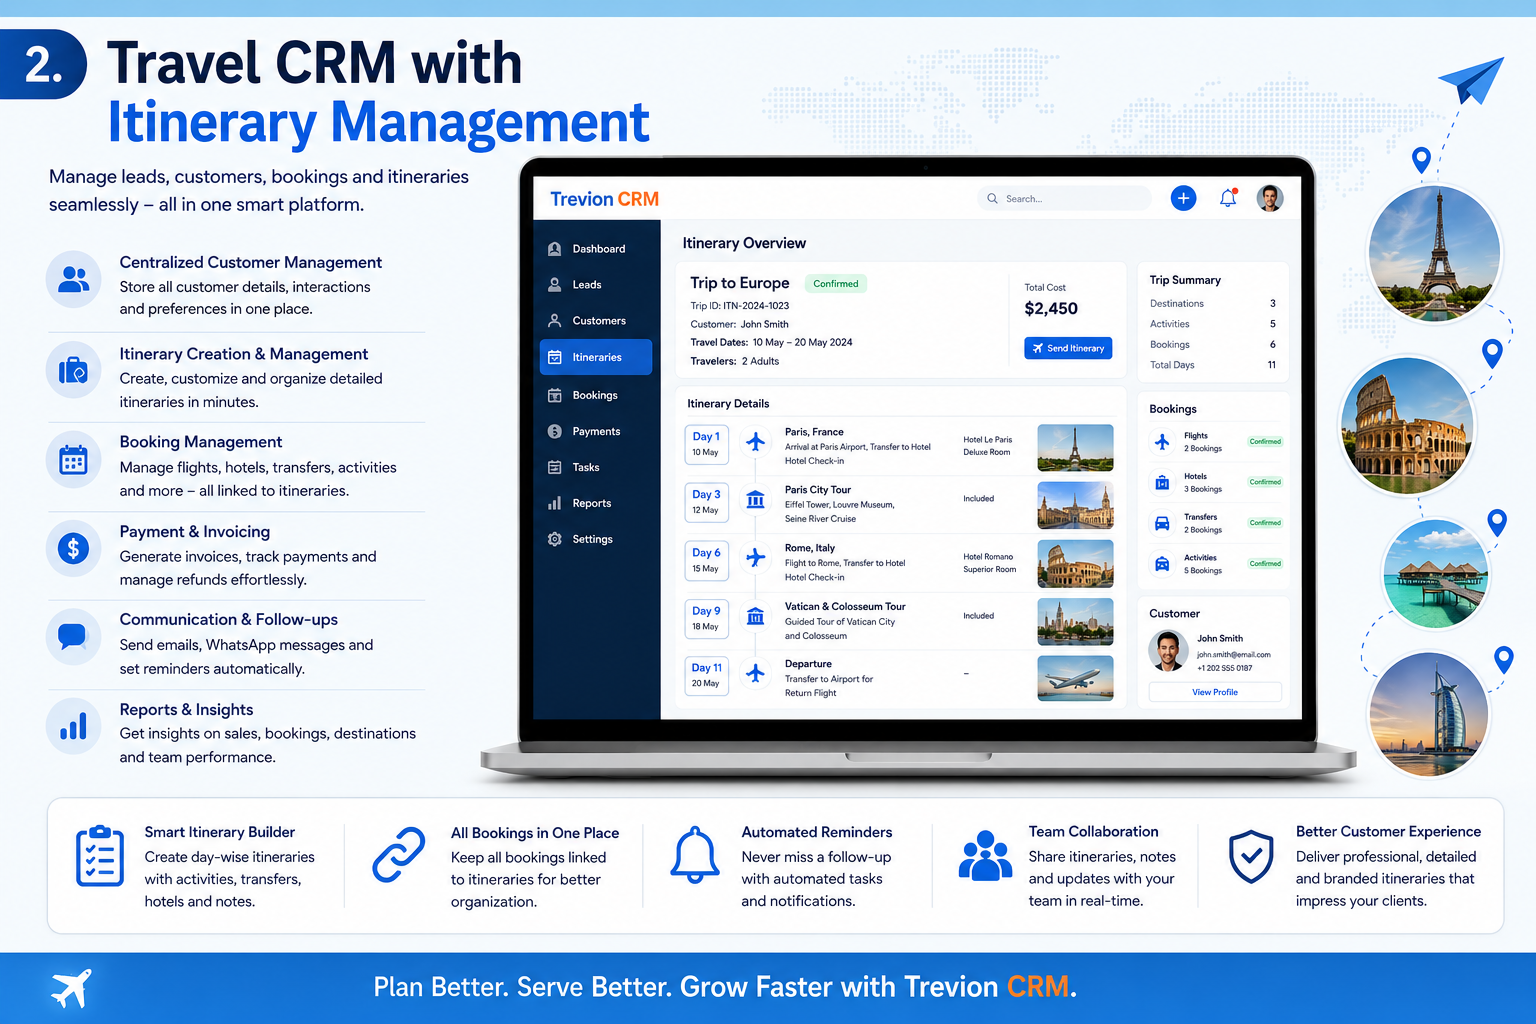Open the user avatar in CRM header

pyautogui.click(x=1270, y=198)
